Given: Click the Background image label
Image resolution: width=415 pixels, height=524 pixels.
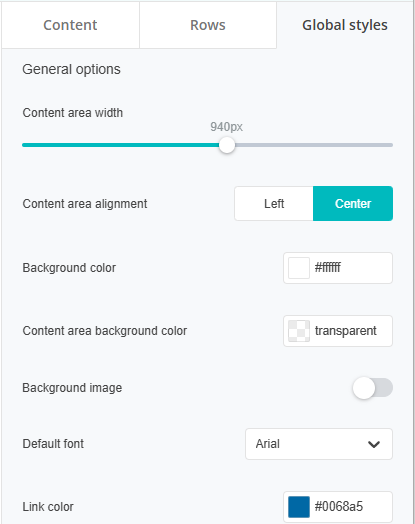Looking at the screenshot, I should click(72, 388).
